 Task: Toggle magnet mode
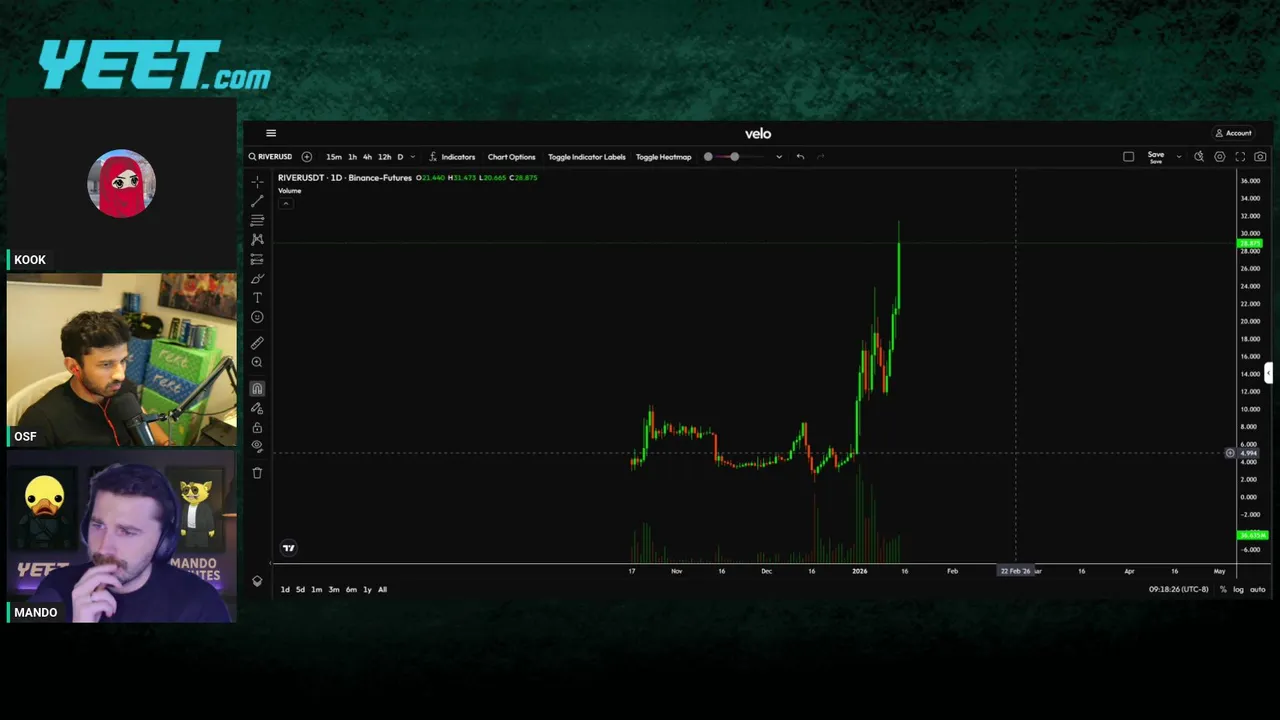click(257, 388)
